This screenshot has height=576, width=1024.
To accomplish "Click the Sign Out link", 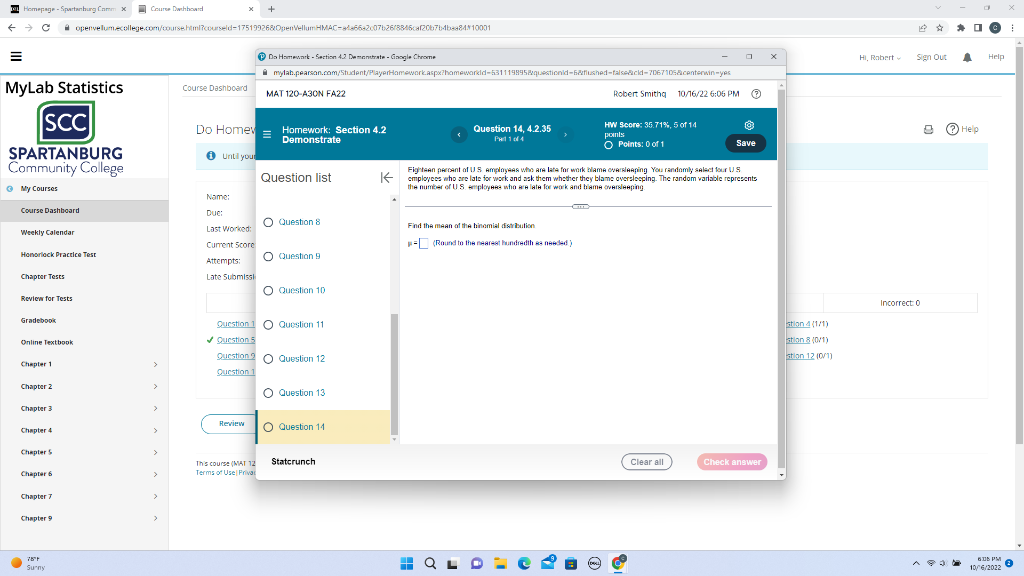I will pos(931,57).
